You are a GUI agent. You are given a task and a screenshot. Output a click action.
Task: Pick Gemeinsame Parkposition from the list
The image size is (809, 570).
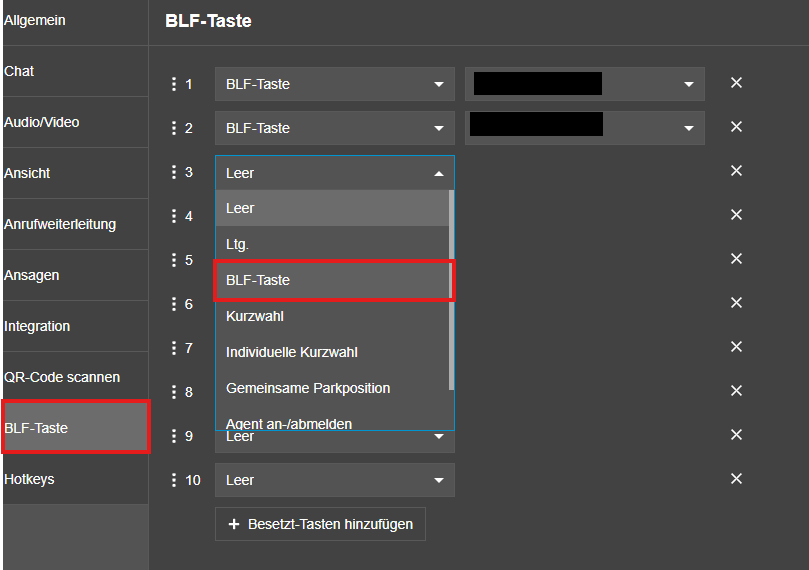tap(334, 388)
